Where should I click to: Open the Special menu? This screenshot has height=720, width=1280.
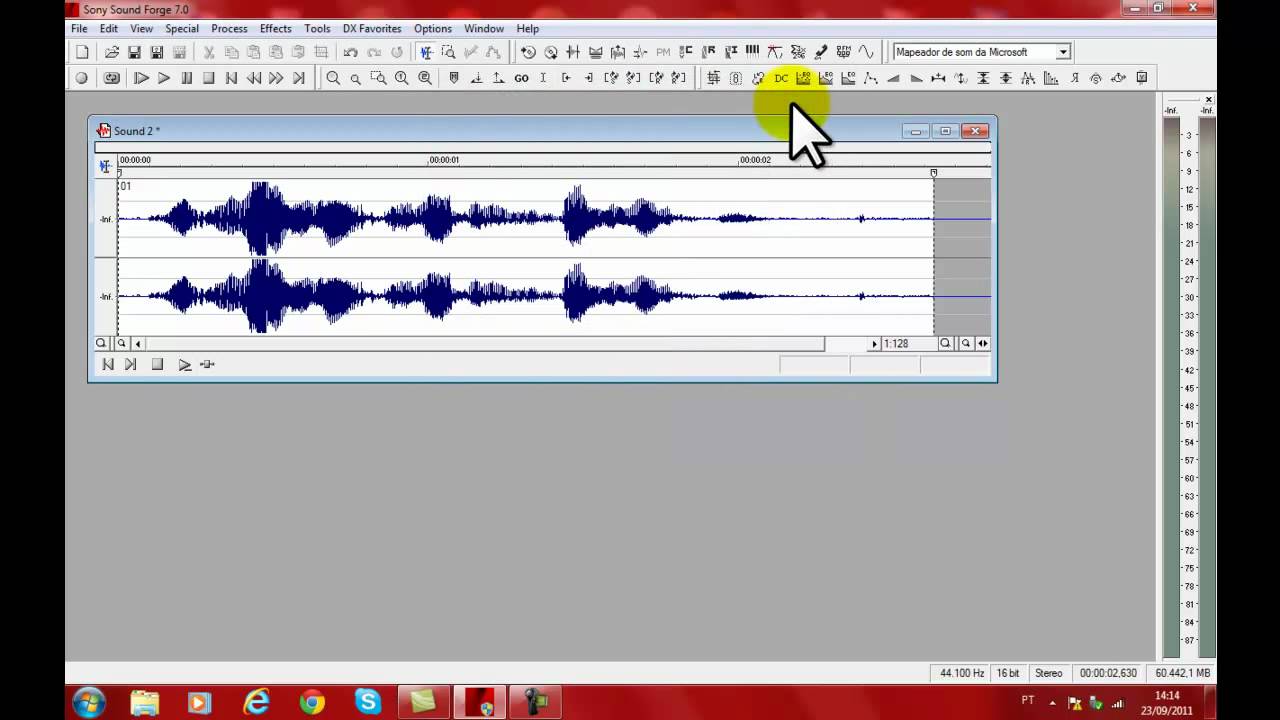pos(182,29)
